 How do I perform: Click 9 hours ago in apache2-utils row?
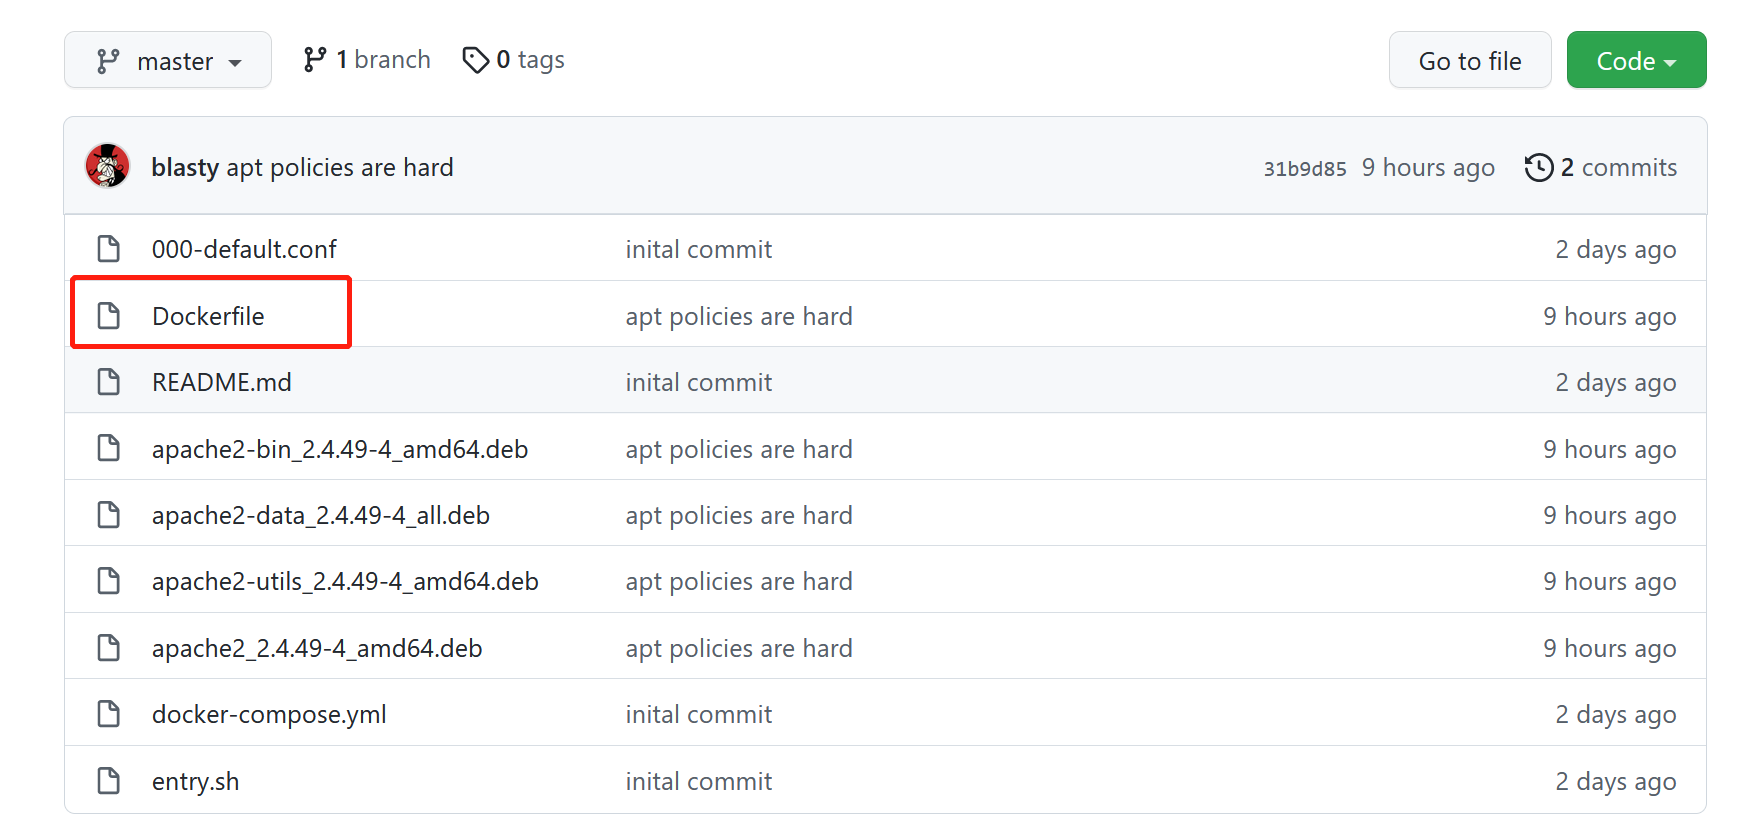coord(1610,581)
